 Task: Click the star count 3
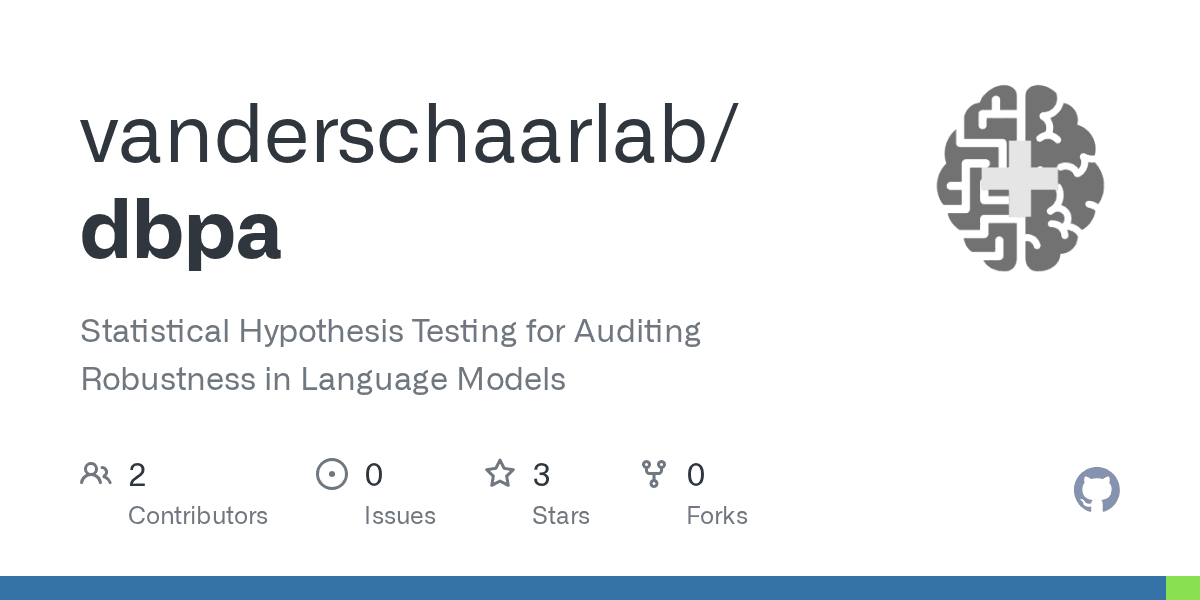click(541, 475)
